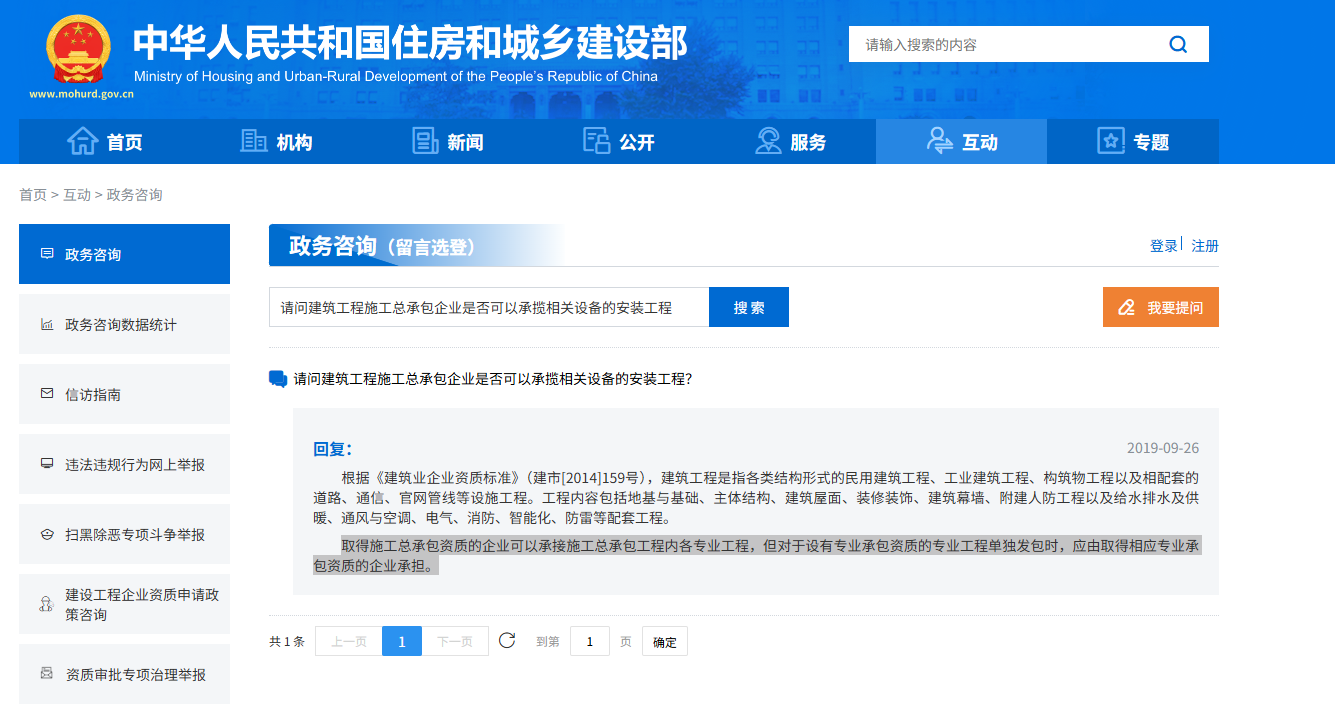Click the 服务 headset icon in navigation

[x=768, y=141]
